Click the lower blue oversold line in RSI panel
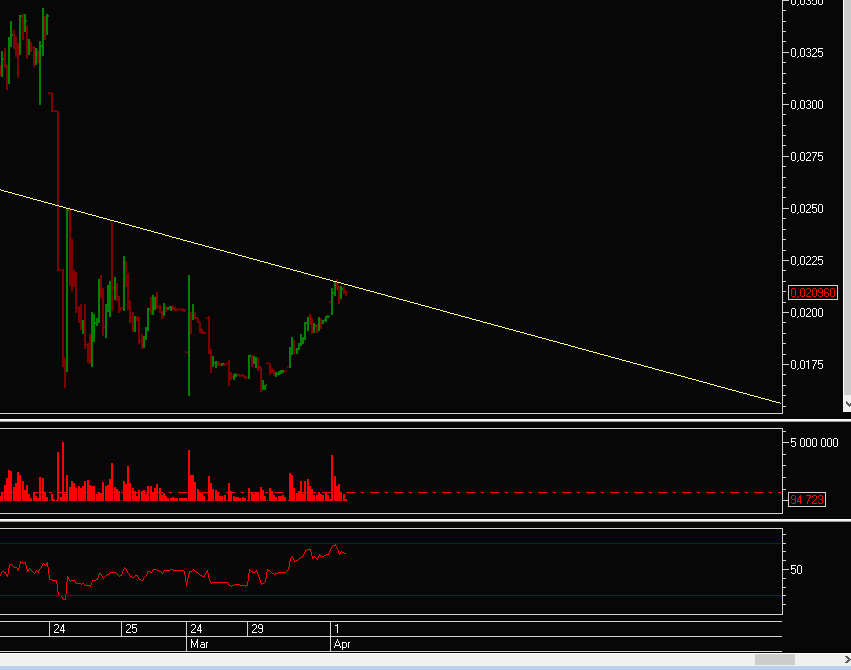Image resolution: width=851 pixels, height=670 pixels. (391, 596)
